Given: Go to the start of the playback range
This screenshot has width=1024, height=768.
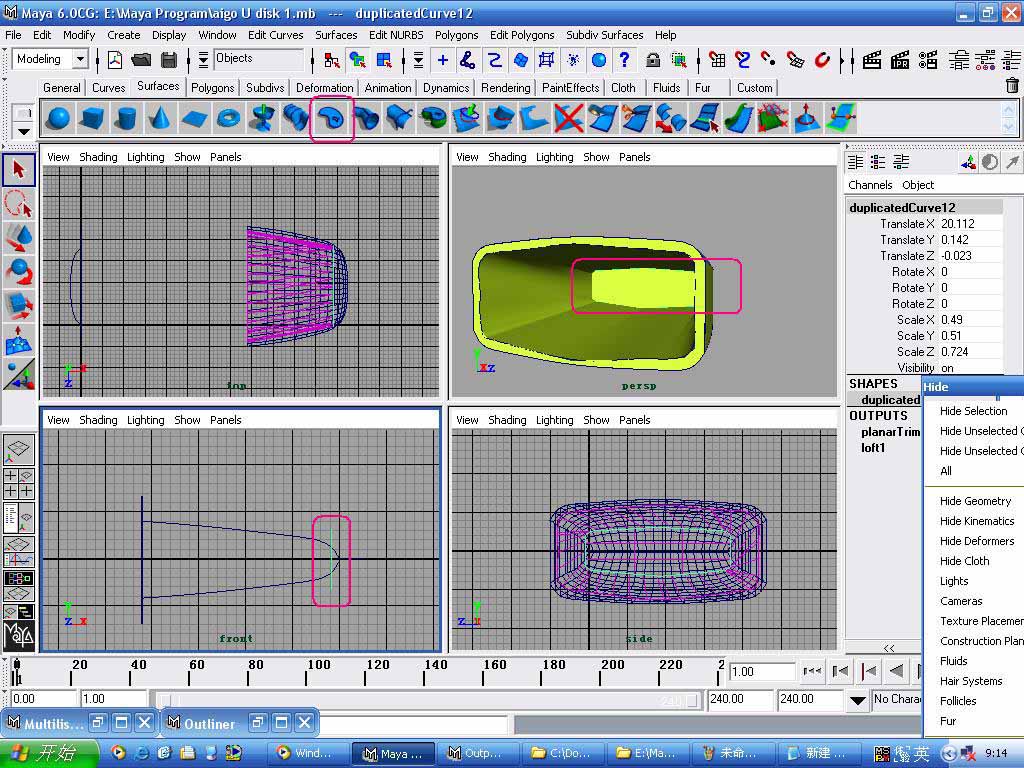Looking at the screenshot, I should (812, 671).
